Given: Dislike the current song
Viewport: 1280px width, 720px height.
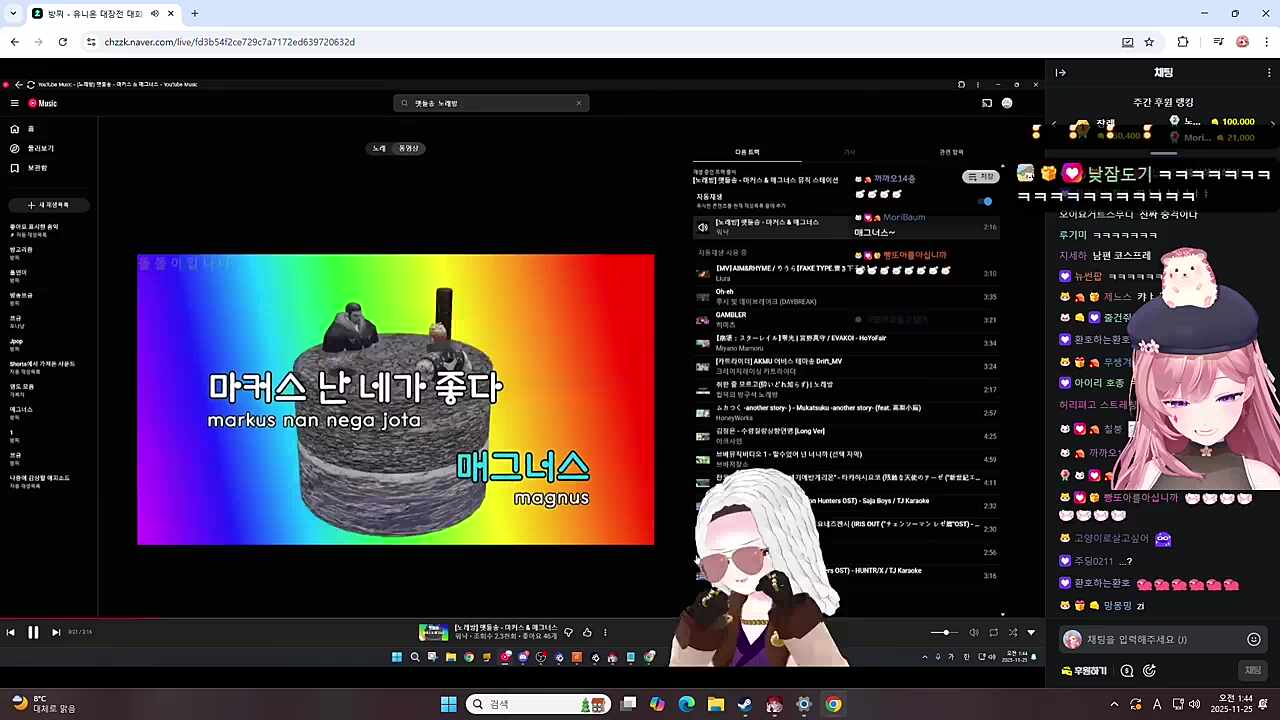Looking at the screenshot, I should (569, 632).
